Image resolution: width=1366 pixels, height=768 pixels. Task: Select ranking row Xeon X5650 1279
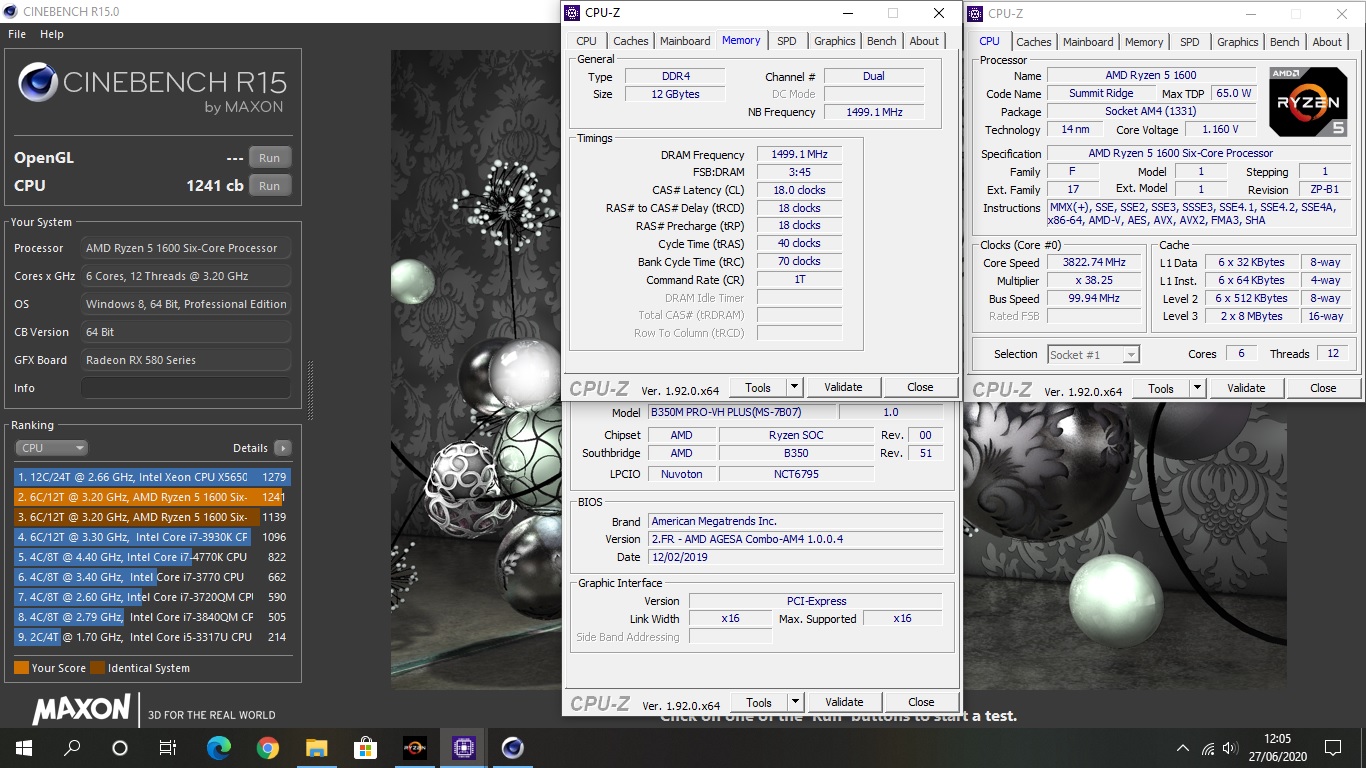tap(152, 477)
